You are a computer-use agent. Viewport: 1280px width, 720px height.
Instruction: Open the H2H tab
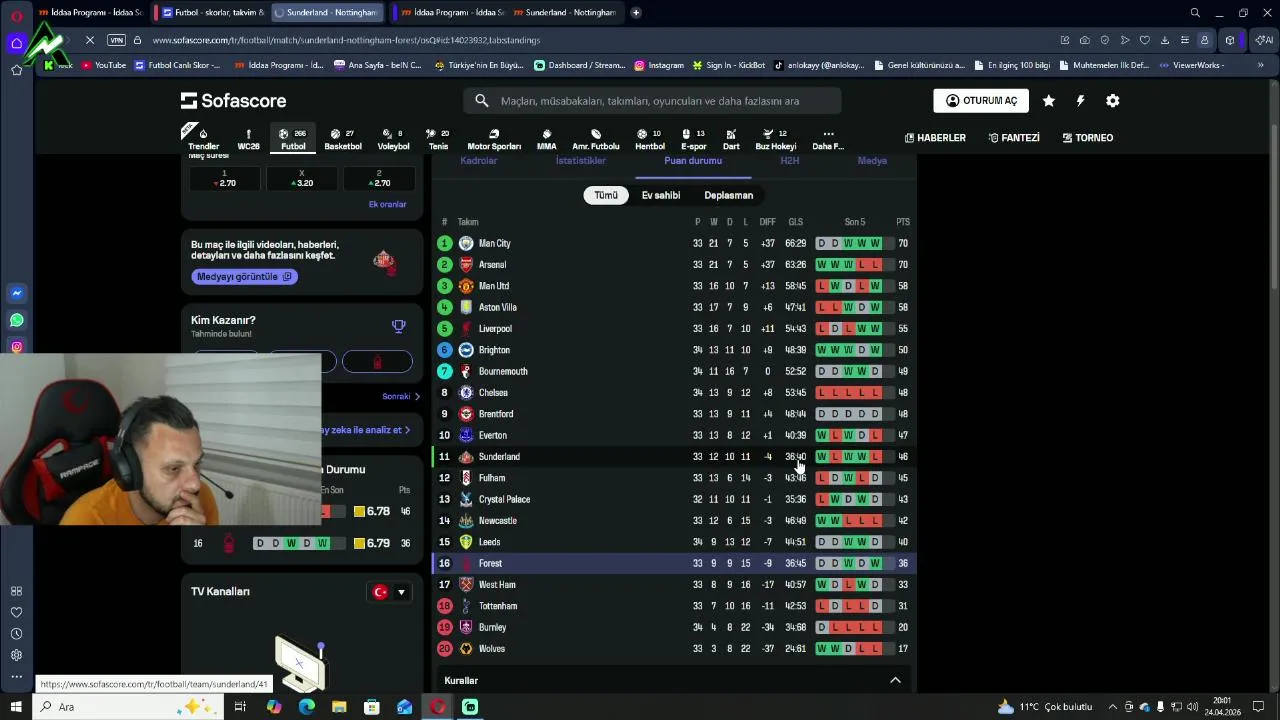[x=790, y=161]
